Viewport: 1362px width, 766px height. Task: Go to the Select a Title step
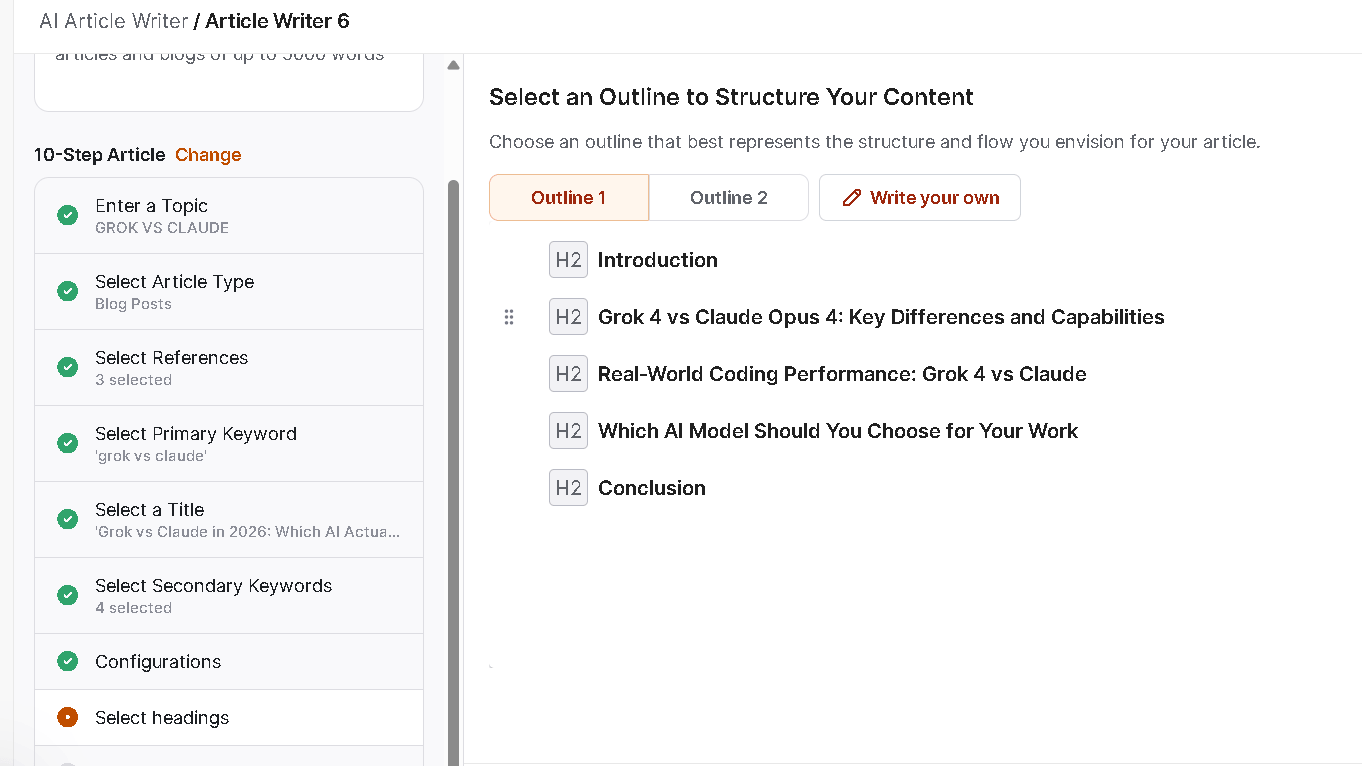click(x=229, y=520)
